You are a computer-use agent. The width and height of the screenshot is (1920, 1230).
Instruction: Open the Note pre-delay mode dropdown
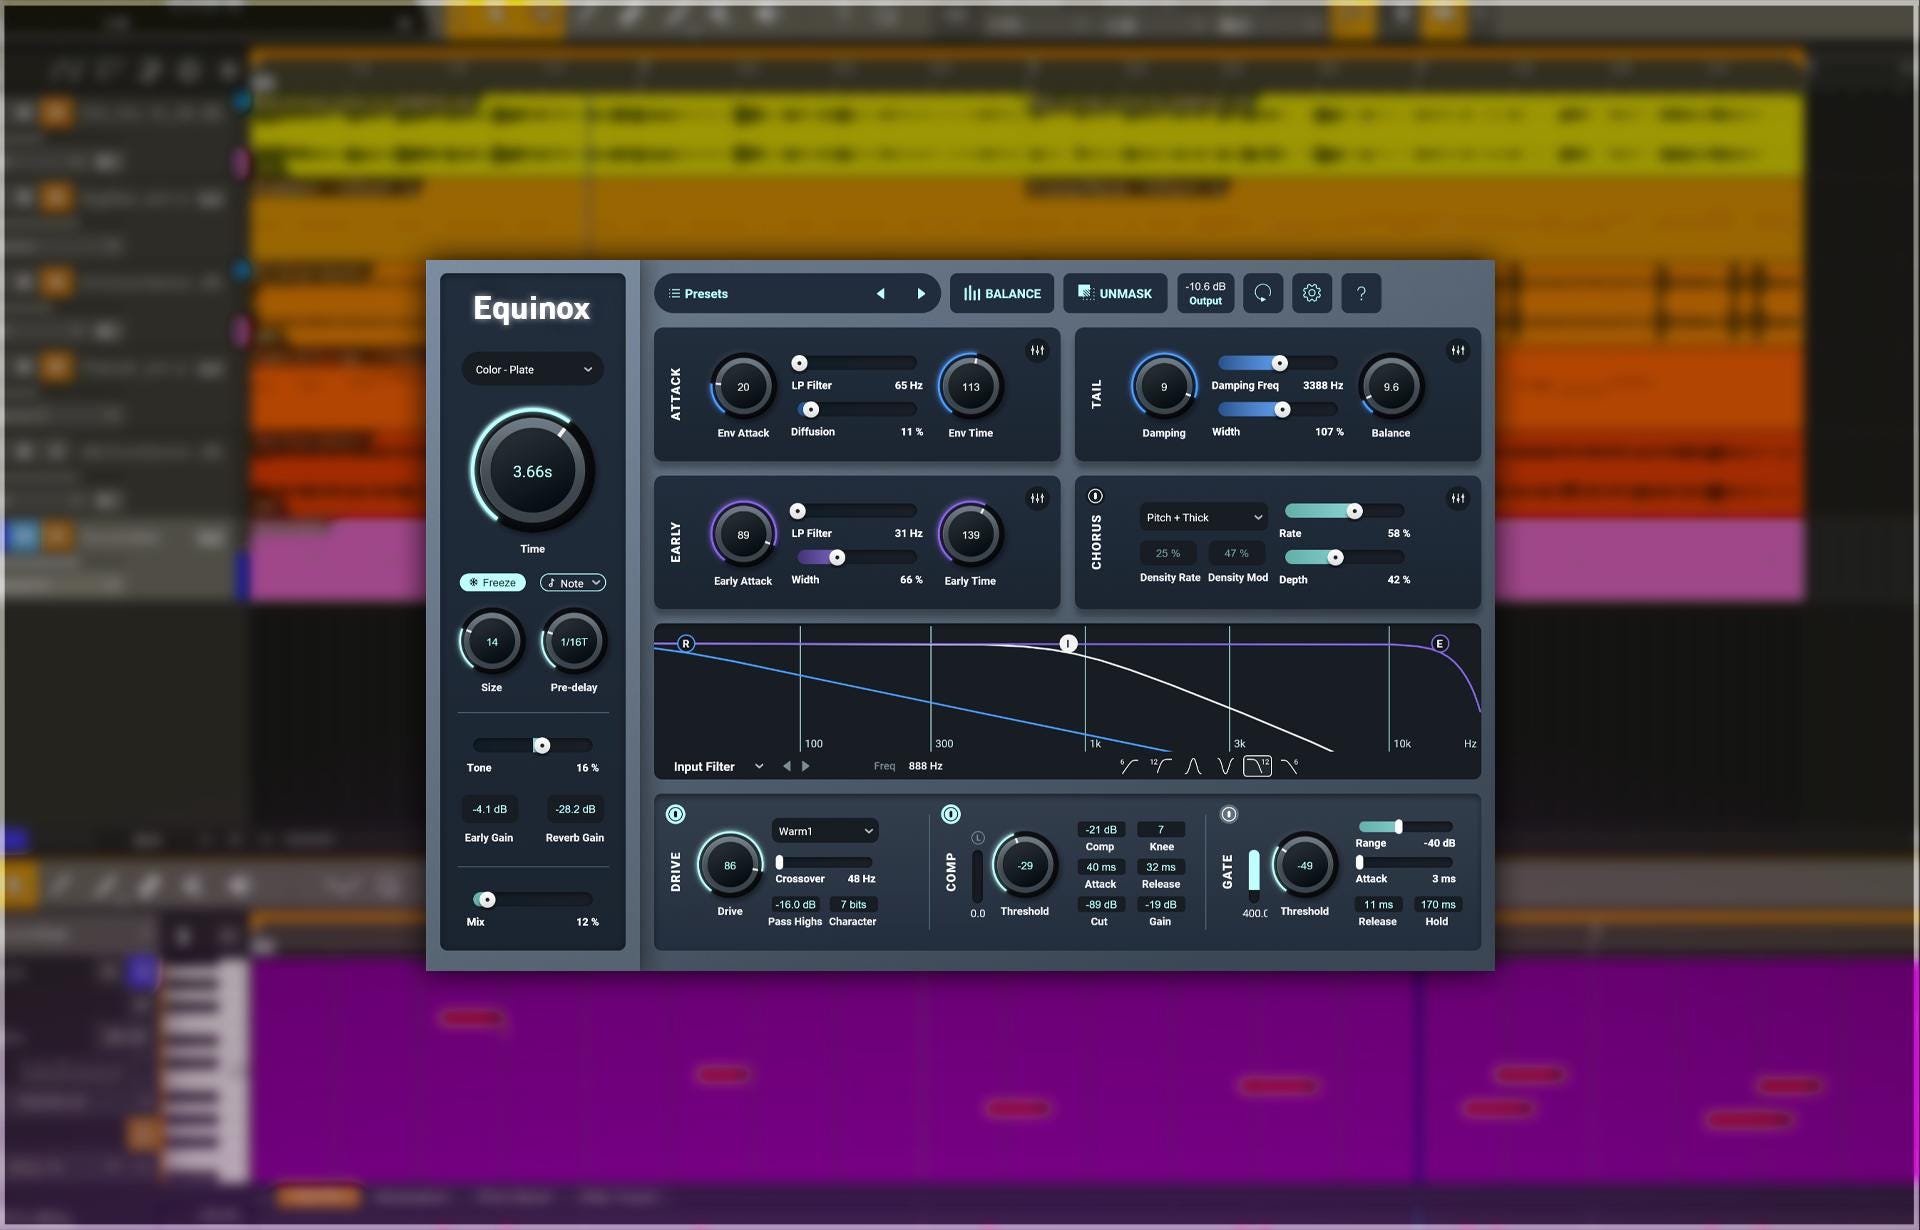click(573, 582)
